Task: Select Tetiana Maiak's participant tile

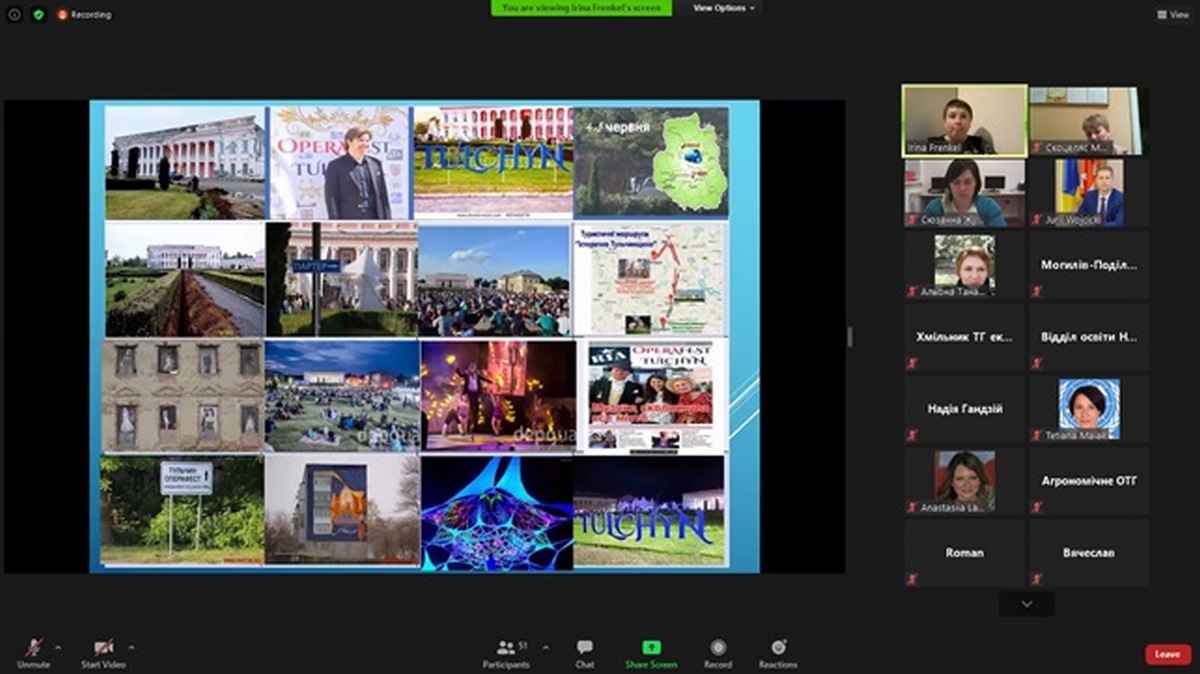Action: (x=1089, y=409)
